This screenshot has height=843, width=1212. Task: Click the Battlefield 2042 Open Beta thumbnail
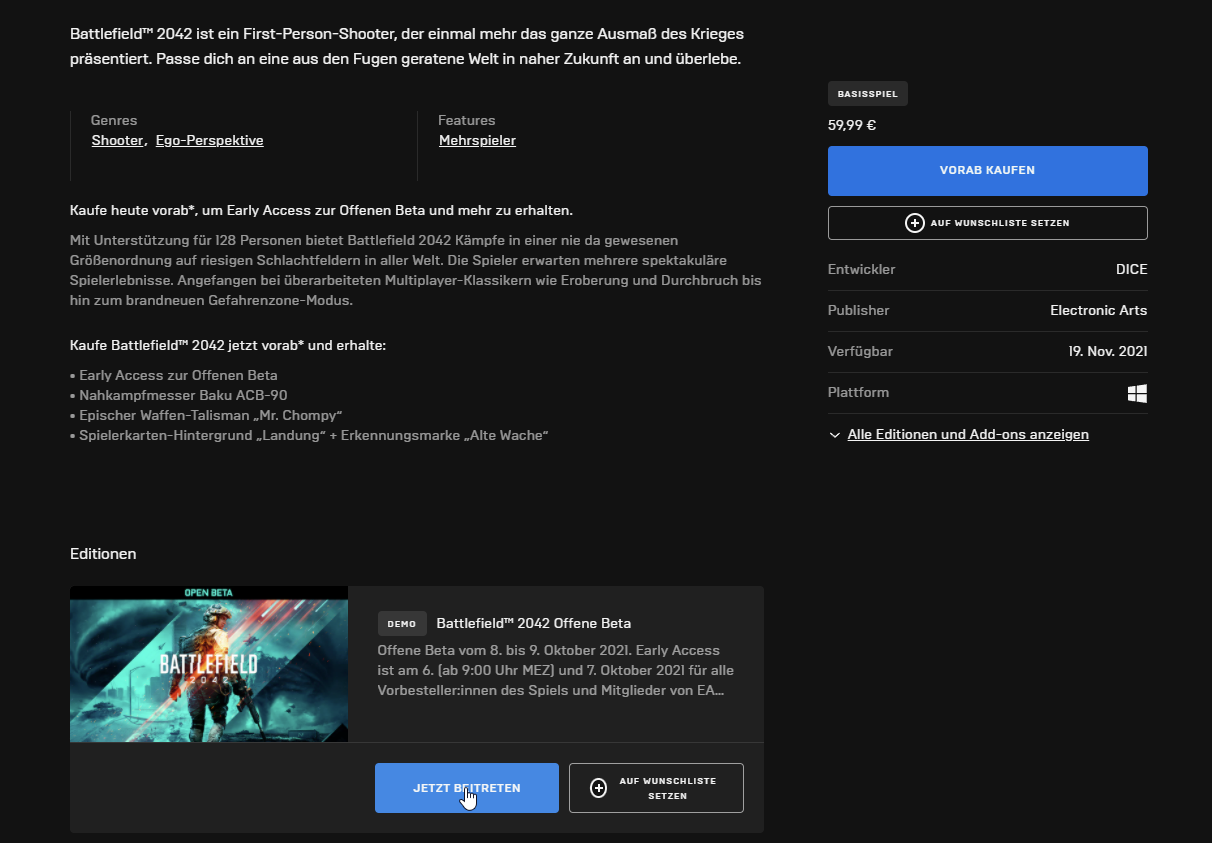click(x=209, y=664)
